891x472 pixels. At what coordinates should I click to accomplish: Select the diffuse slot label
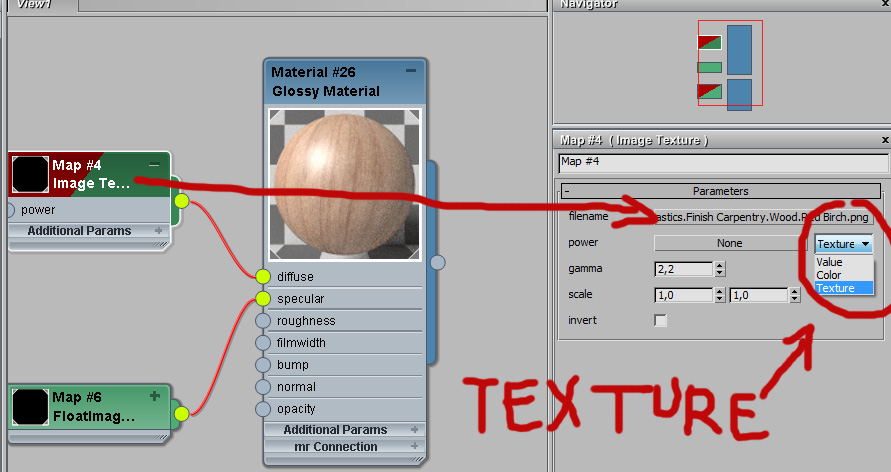pos(295,277)
